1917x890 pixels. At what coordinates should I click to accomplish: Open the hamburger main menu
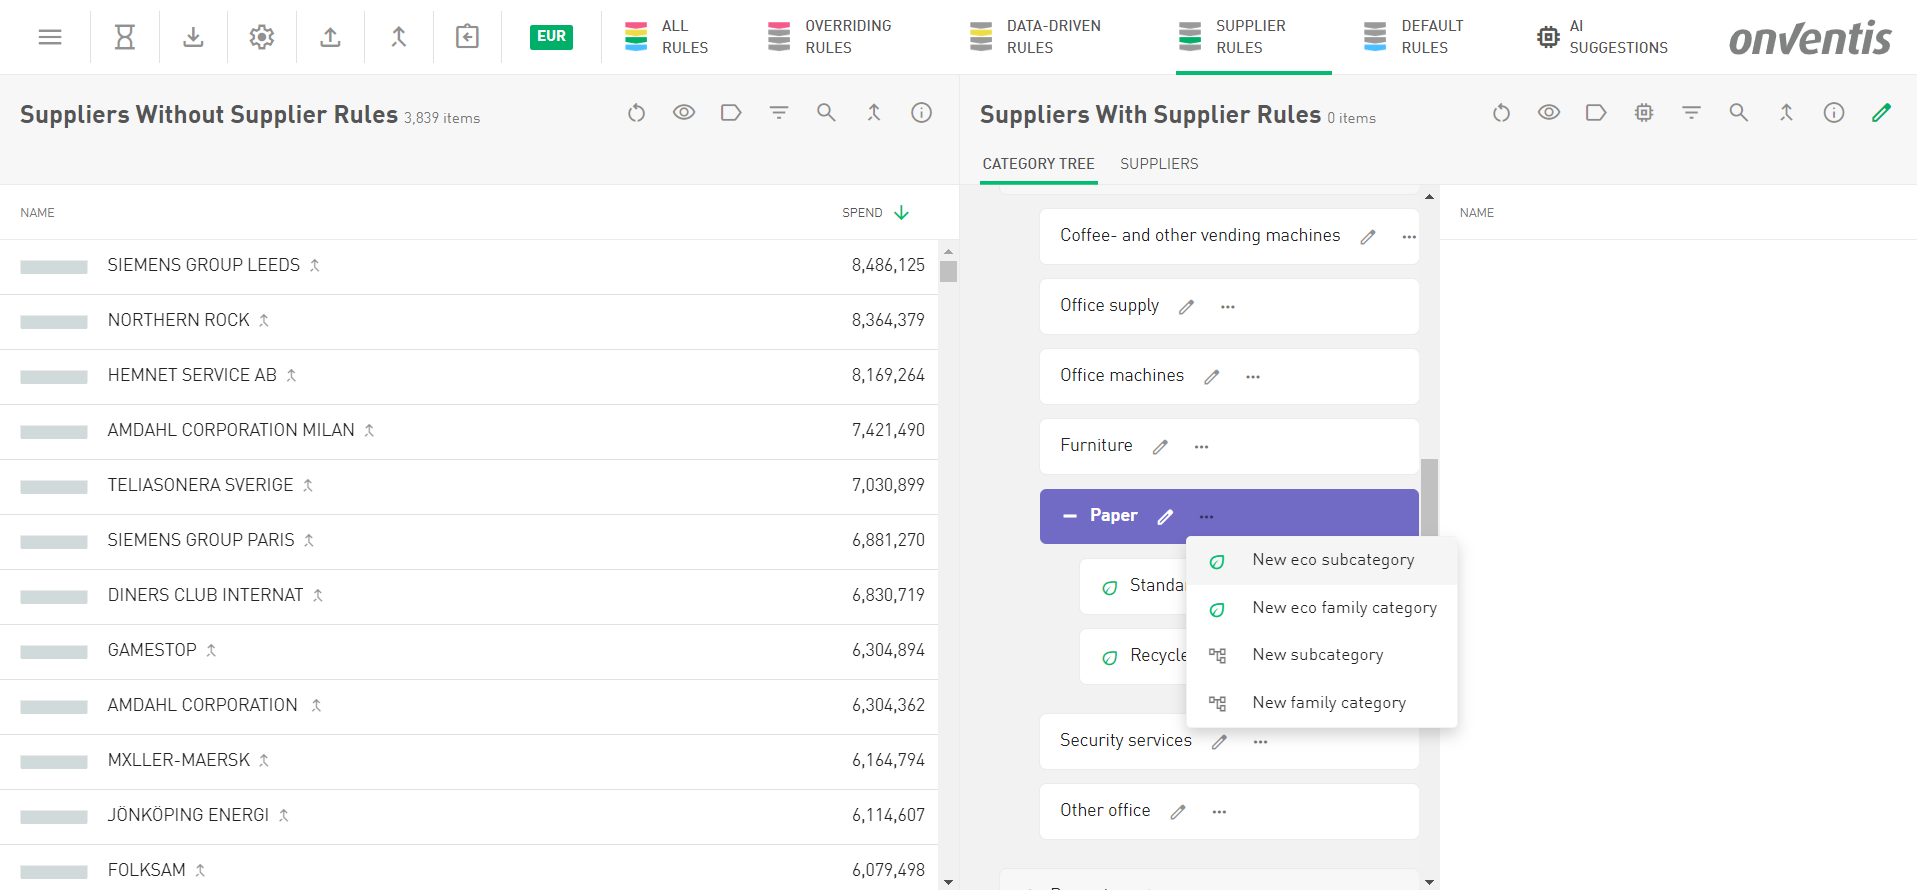(x=50, y=37)
